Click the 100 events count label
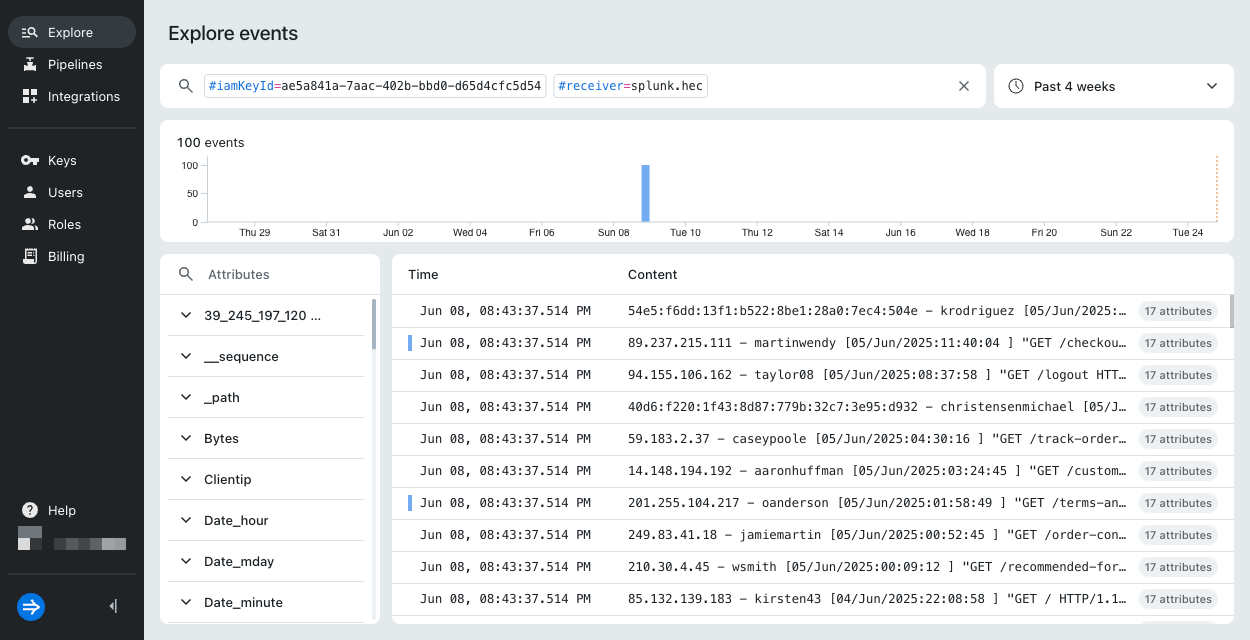 [211, 143]
